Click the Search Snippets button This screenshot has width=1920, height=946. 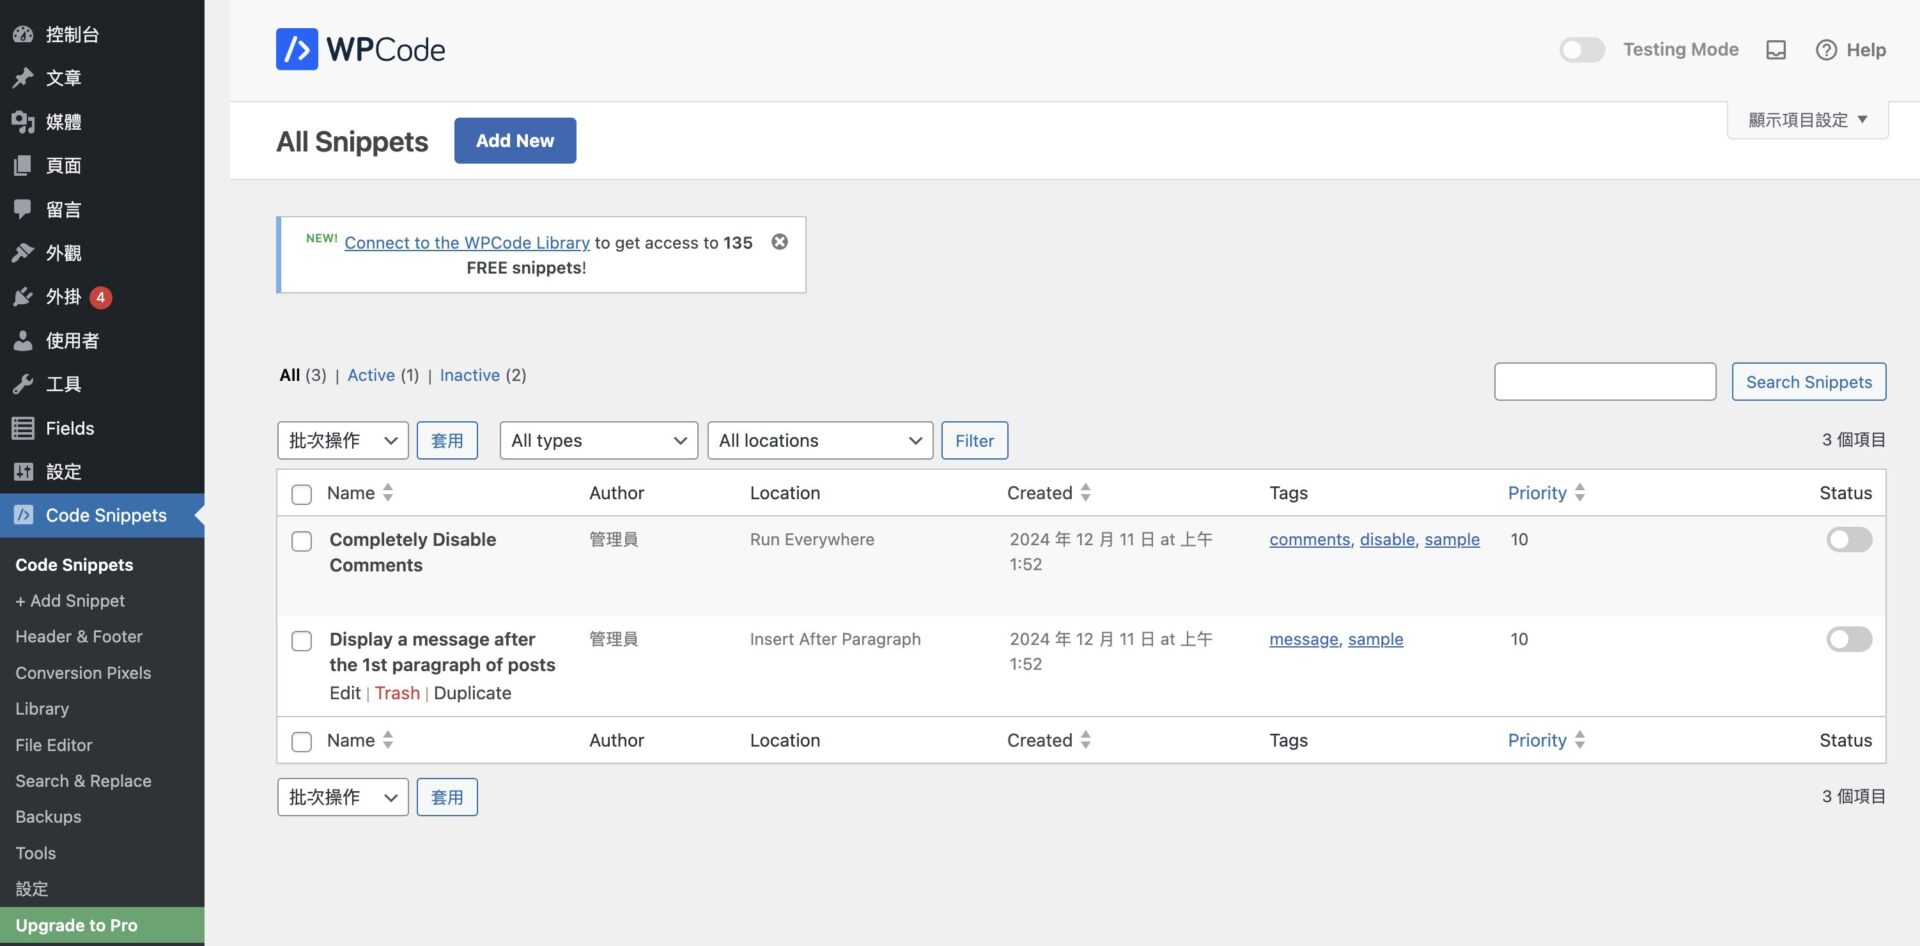coord(1808,382)
